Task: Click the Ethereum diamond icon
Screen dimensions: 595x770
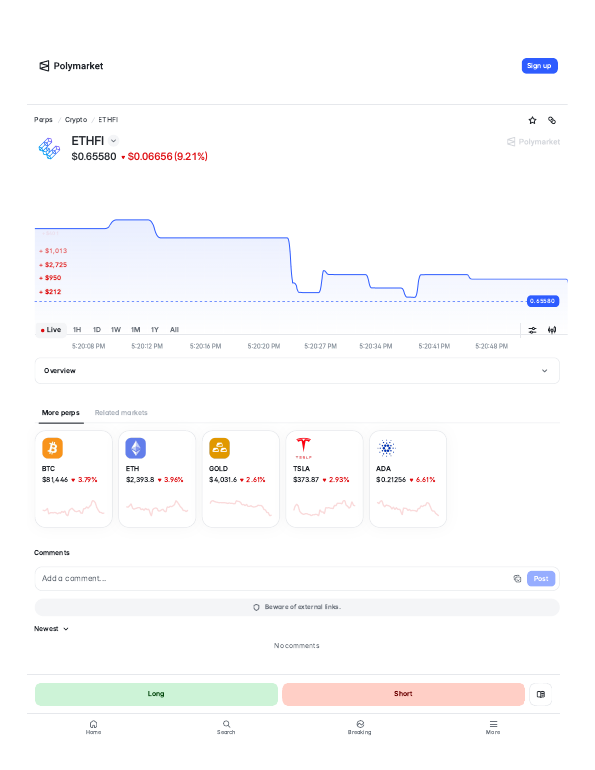Action: tap(136, 448)
